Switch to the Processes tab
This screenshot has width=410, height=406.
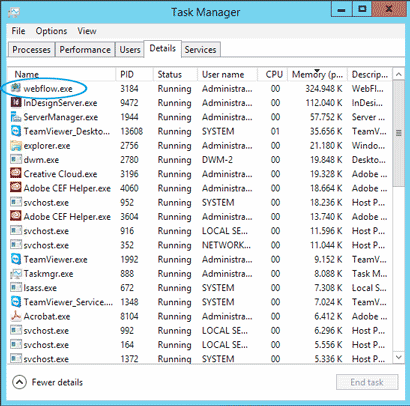pyautogui.click(x=31, y=50)
